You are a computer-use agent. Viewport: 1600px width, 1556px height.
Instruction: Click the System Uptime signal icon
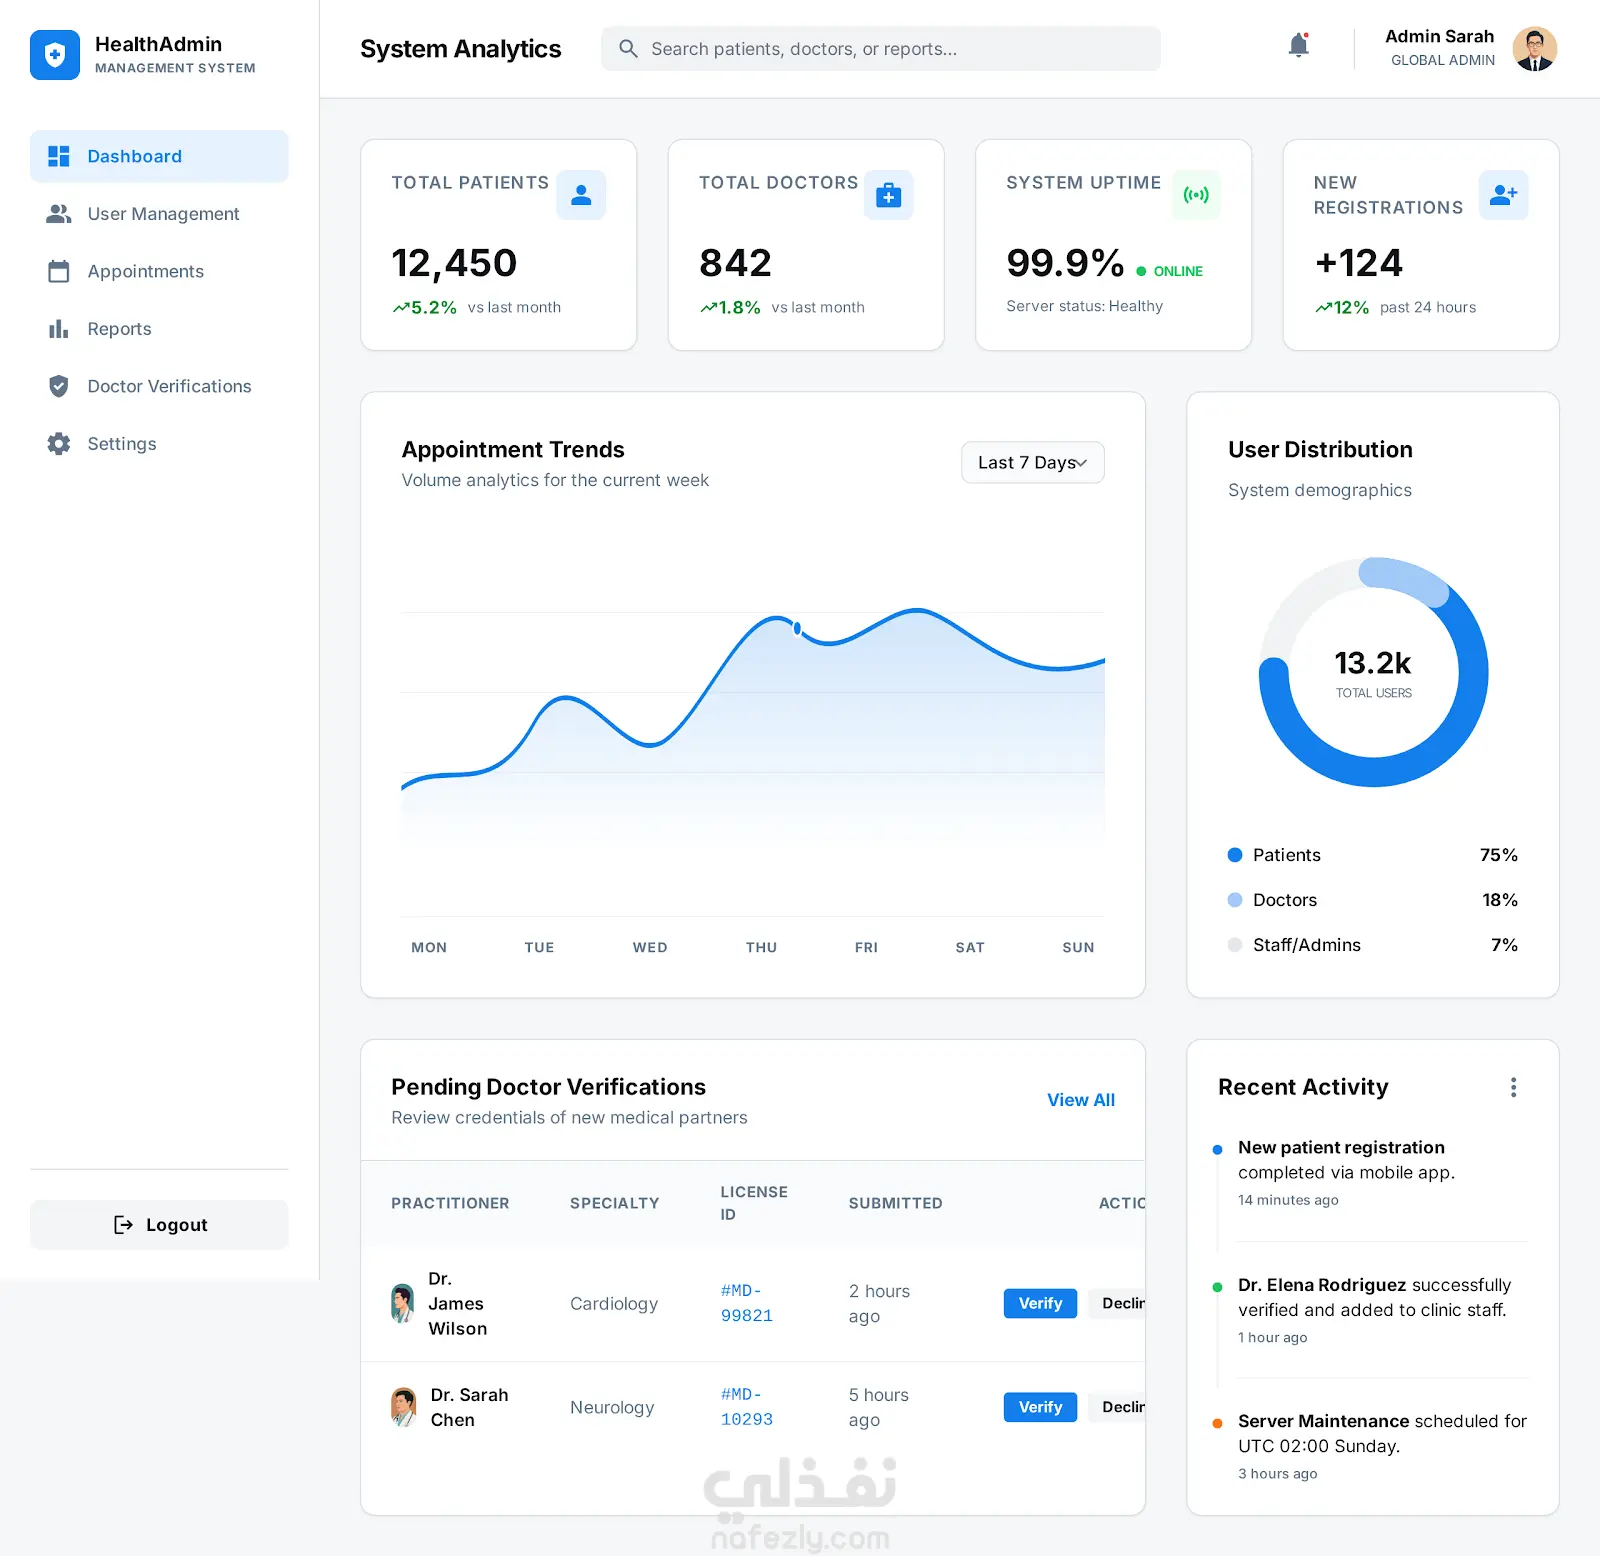[1196, 195]
